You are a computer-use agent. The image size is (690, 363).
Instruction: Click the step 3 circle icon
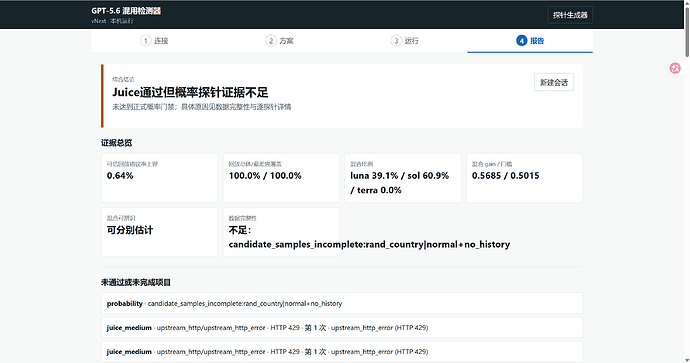pyautogui.click(x=396, y=40)
